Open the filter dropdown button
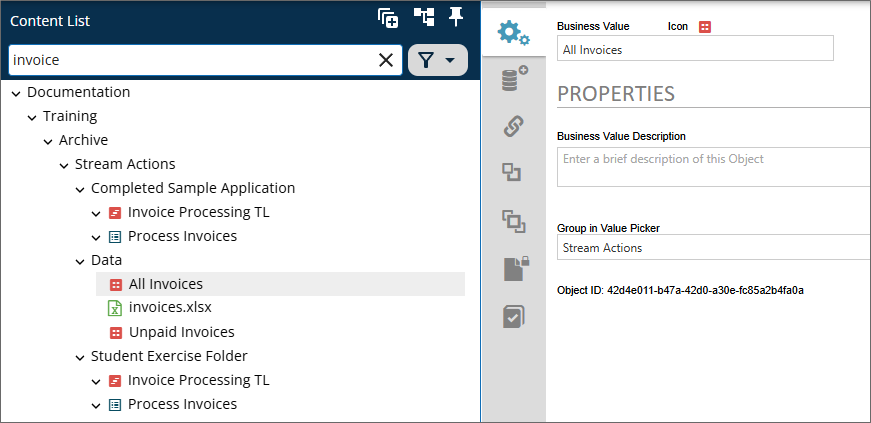The width and height of the screenshot is (871, 423). [x=438, y=60]
